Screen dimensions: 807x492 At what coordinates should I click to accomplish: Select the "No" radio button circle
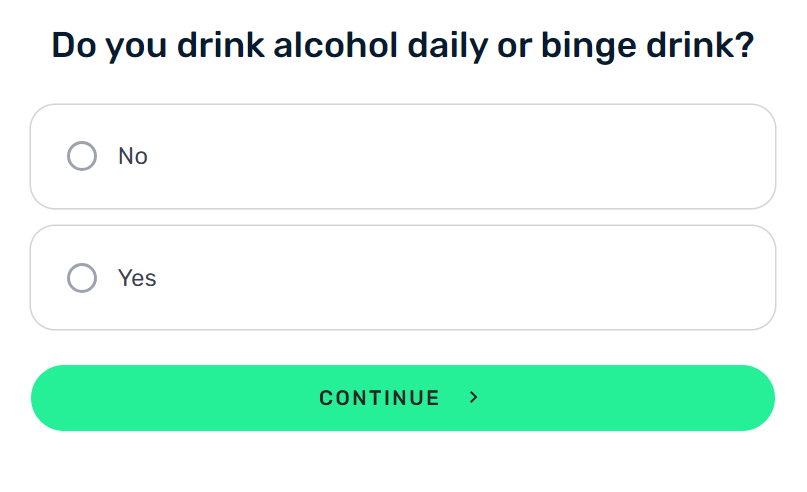click(x=82, y=156)
